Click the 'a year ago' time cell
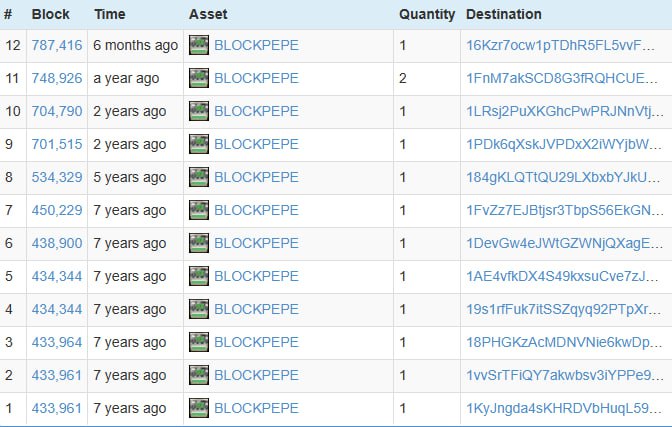The image size is (672, 427). click(126, 78)
